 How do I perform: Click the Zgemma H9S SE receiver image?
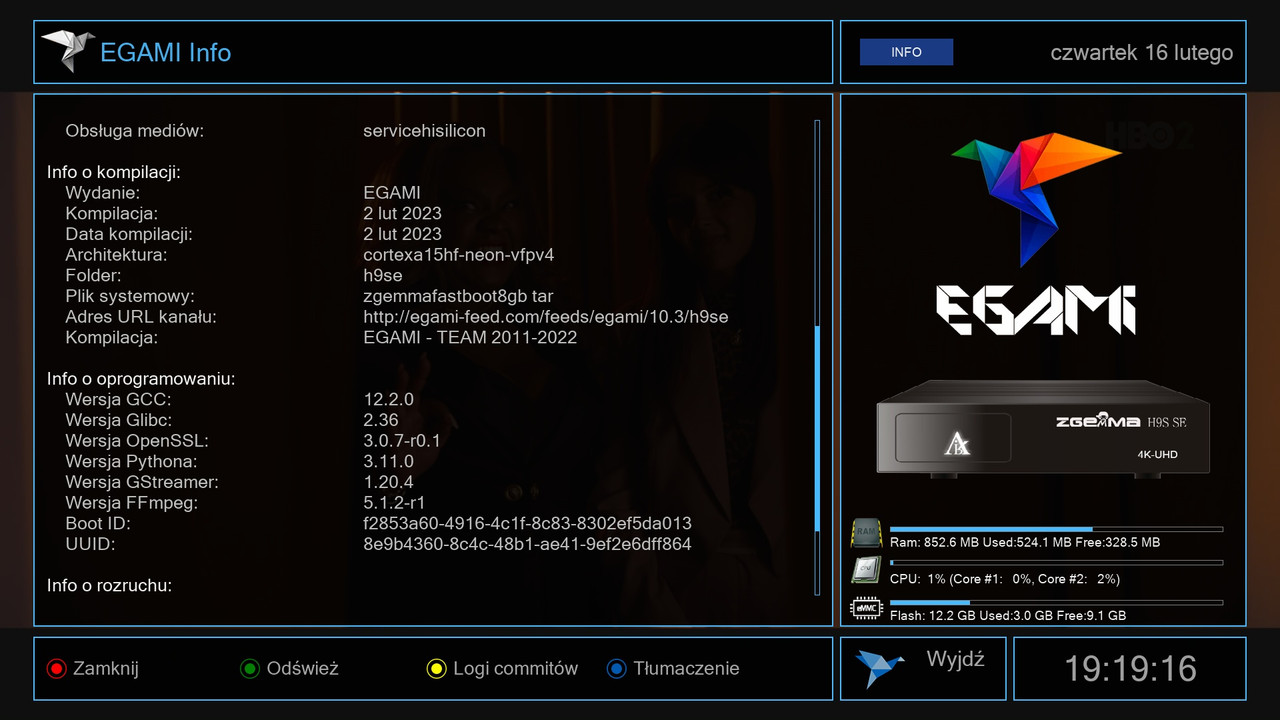click(x=1043, y=428)
